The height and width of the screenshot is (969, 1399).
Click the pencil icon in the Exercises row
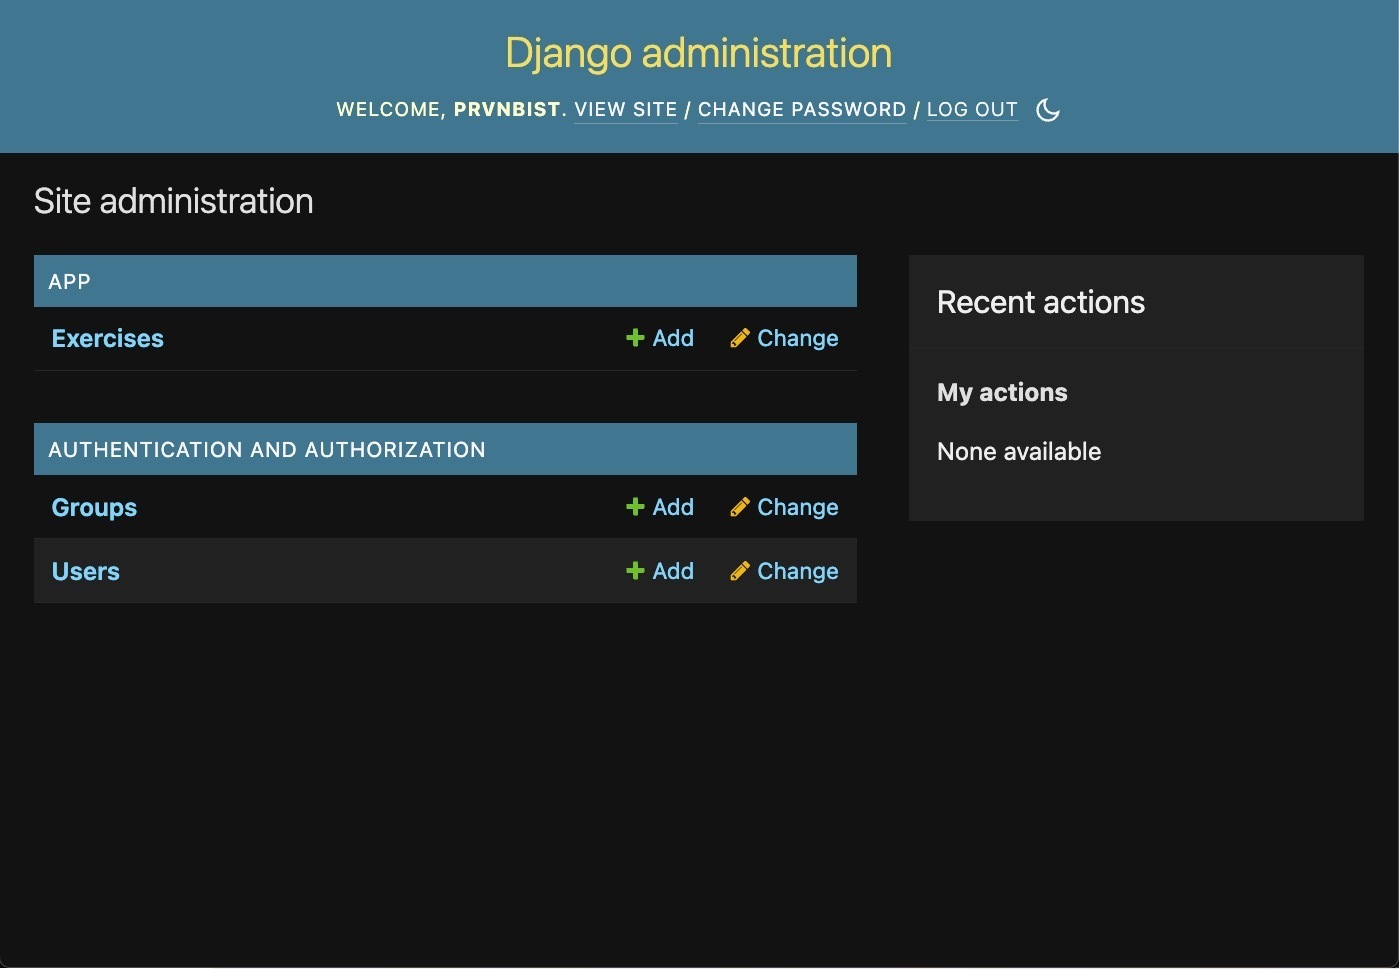(x=740, y=338)
